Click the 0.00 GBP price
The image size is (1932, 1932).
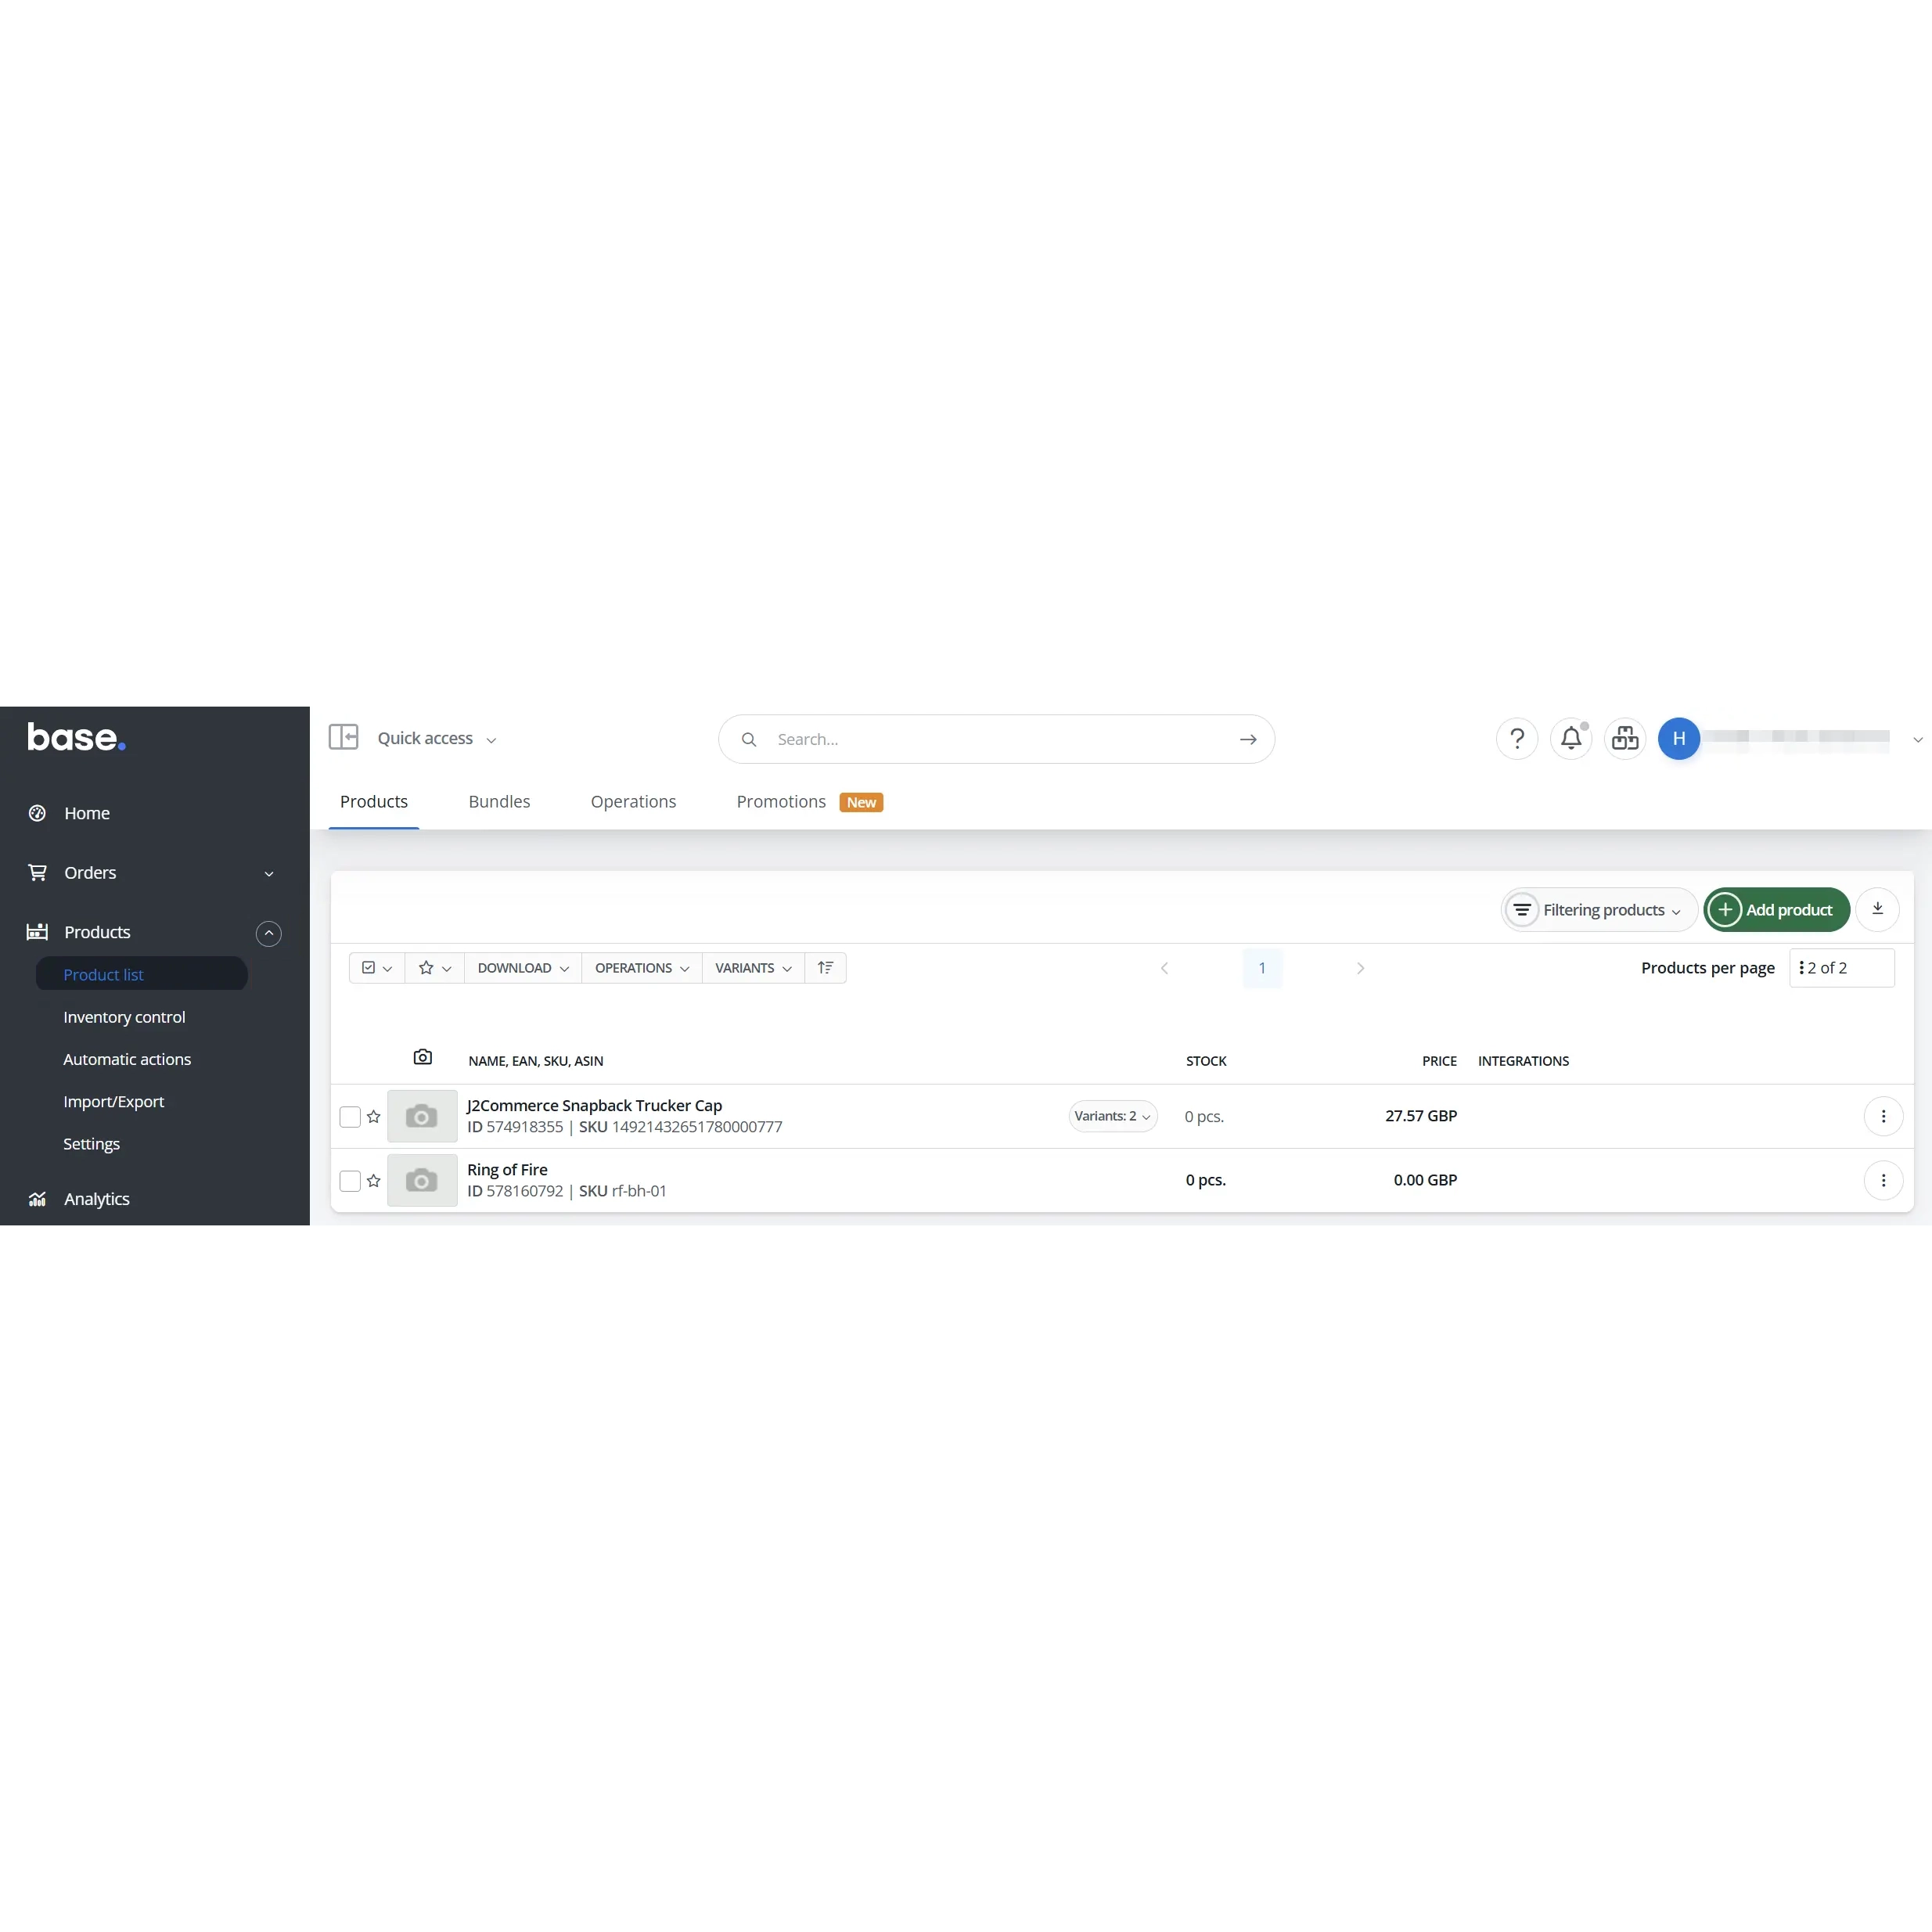1425,1180
